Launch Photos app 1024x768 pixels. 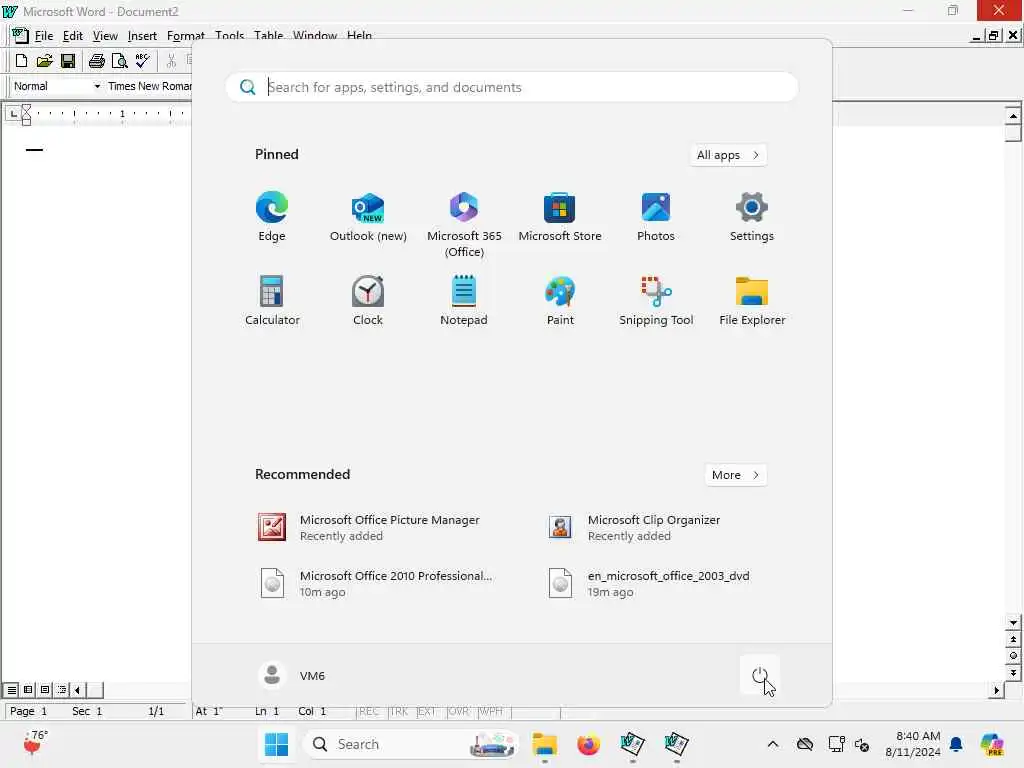coord(656,217)
